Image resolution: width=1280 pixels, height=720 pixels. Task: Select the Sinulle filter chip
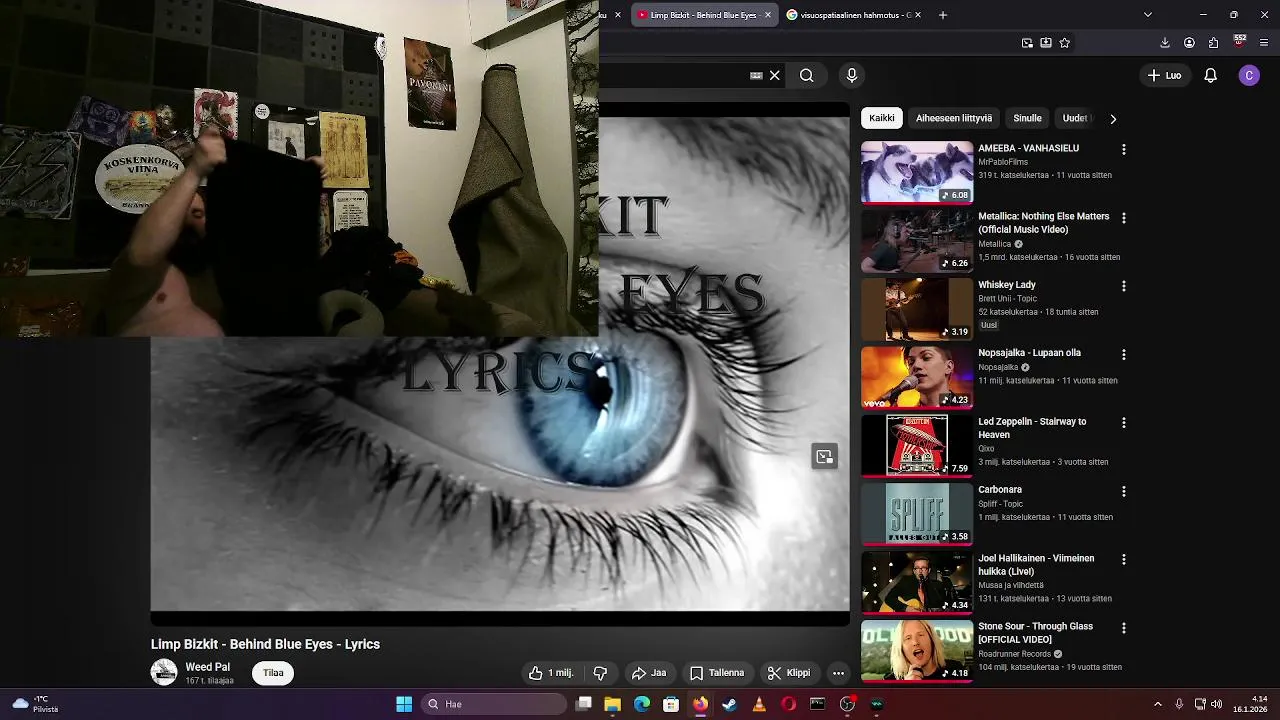pyautogui.click(x=1027, y=118)
